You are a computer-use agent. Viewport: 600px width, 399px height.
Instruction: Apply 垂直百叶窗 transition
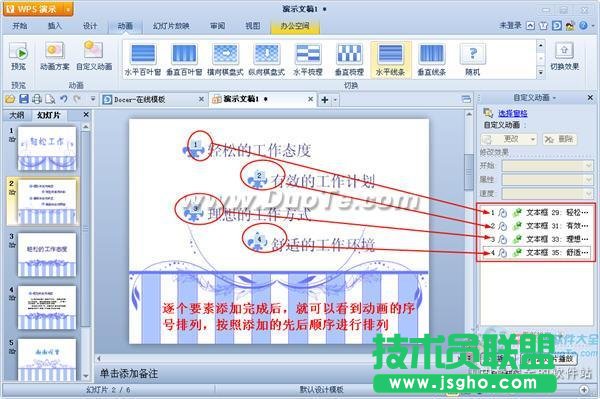pyautogui.click(x=184, y=59)
